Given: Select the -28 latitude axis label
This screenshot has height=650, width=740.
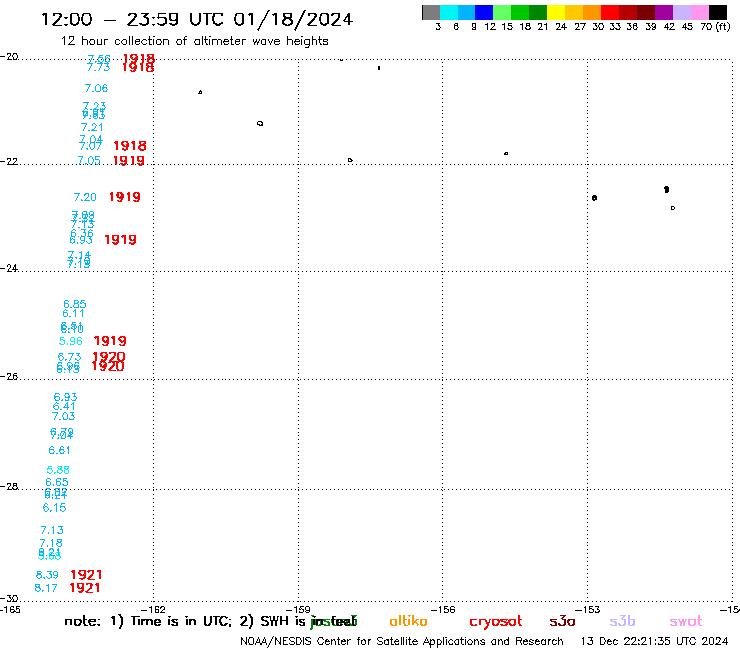Looking at the screenshot, I should 9,486.
